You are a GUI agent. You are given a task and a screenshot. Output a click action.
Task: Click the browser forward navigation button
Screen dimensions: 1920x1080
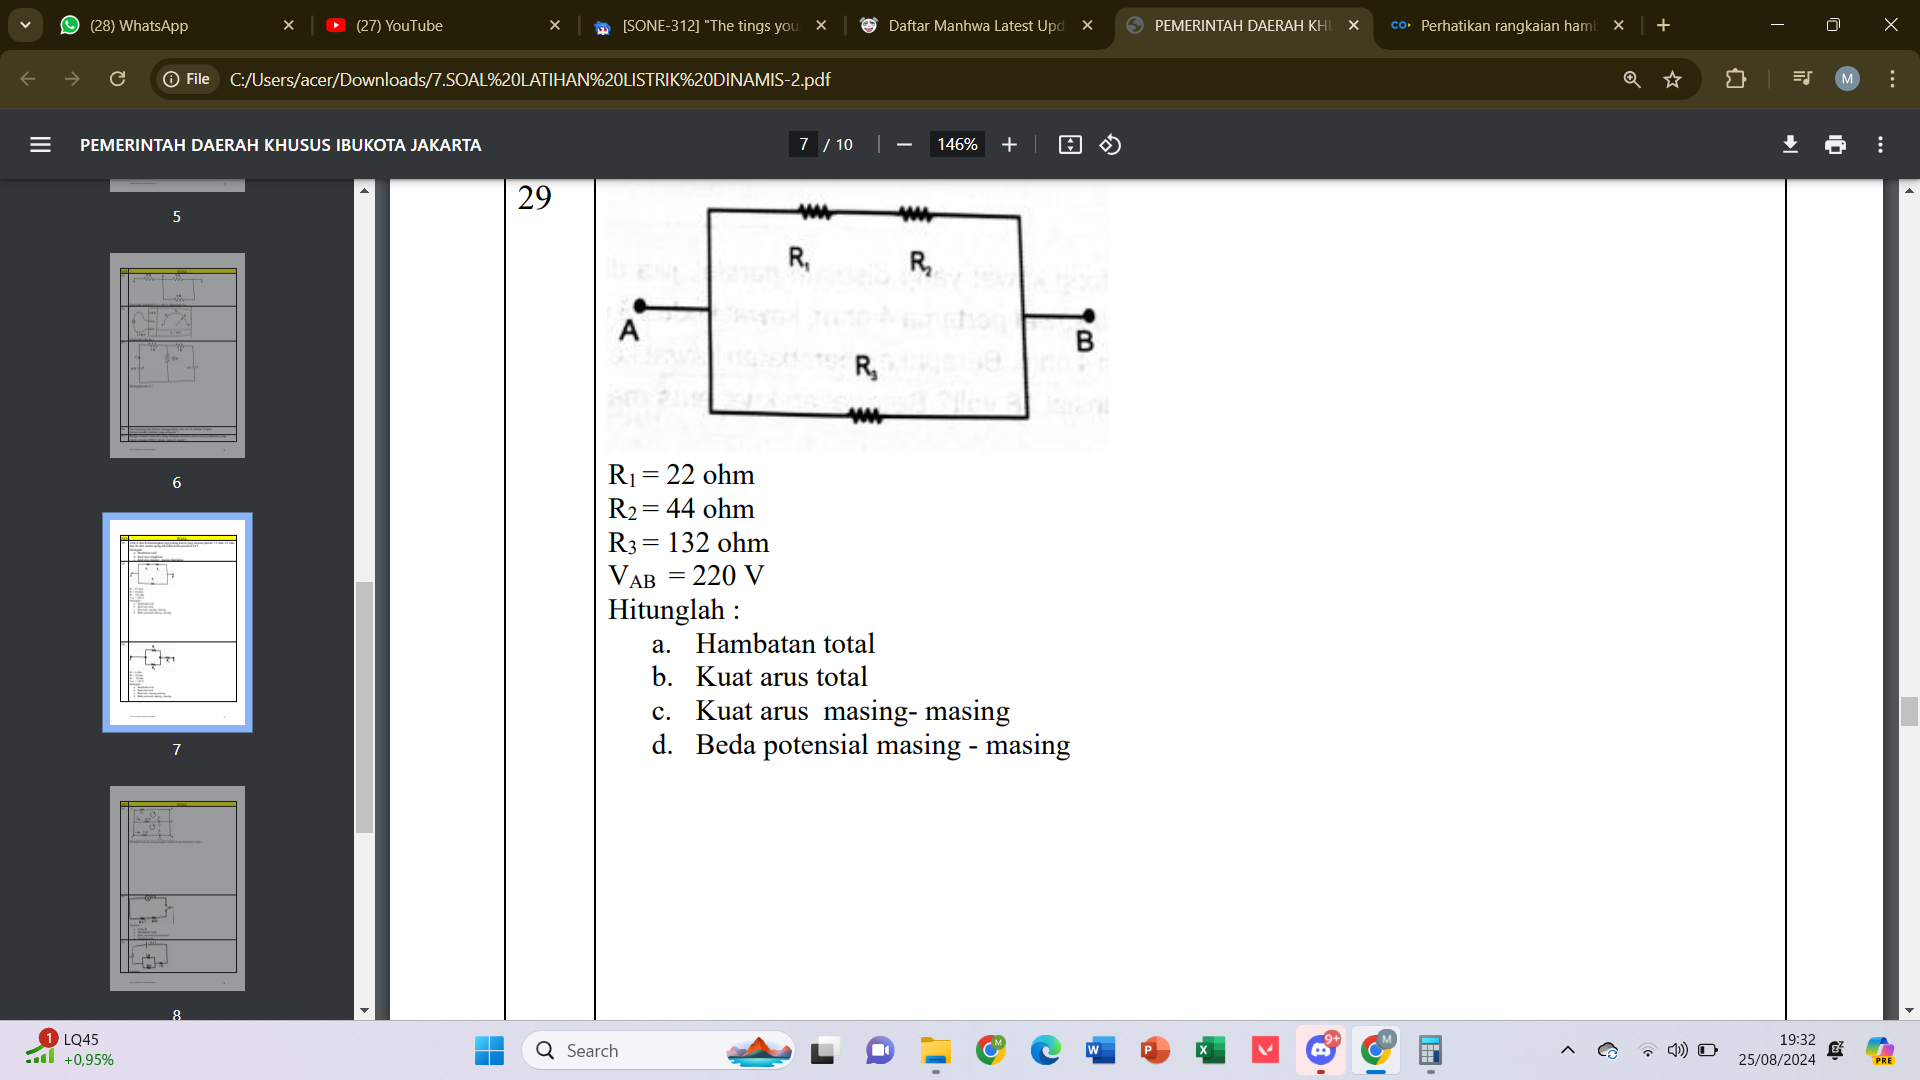pyautogui.click(x=71, y=79)
